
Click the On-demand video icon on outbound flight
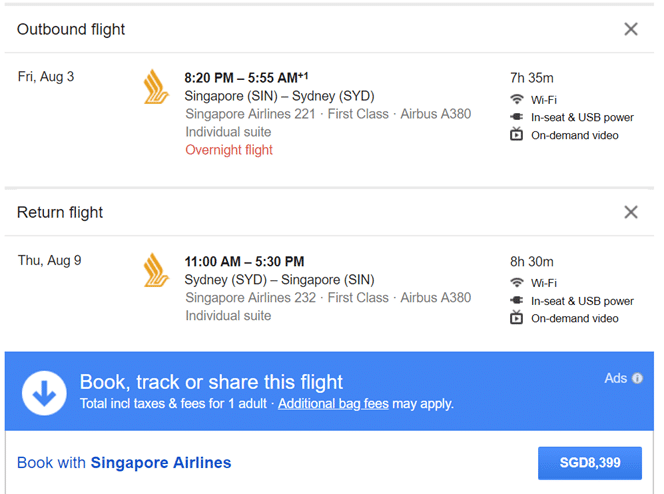pyautogui.click(x=516, y=134)
